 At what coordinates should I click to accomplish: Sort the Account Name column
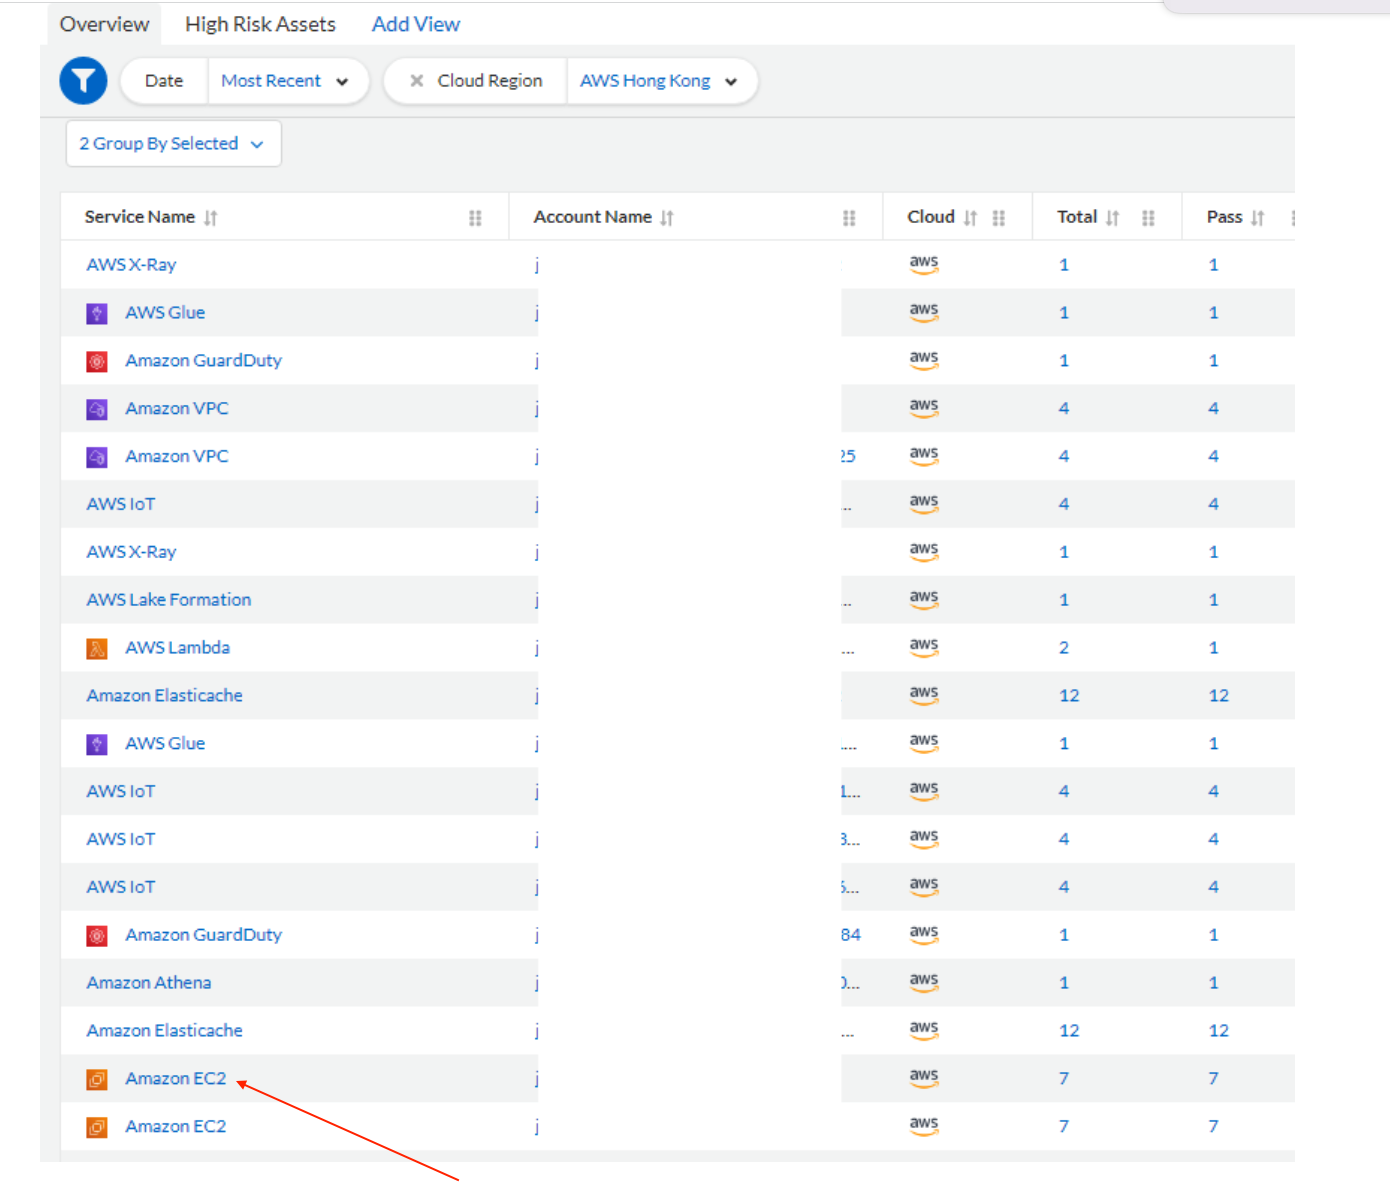pyautogui.click(x=667, y=218)
